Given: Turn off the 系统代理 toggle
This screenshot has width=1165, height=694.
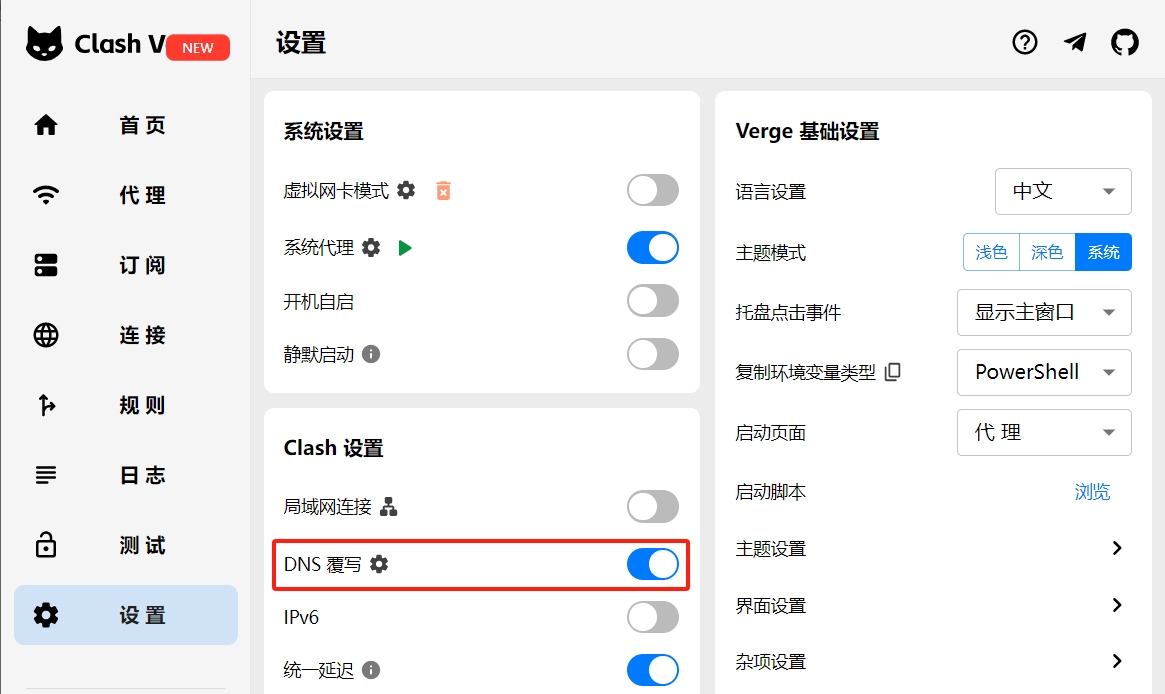Looking at the screenshot, I should coord(652,247).
